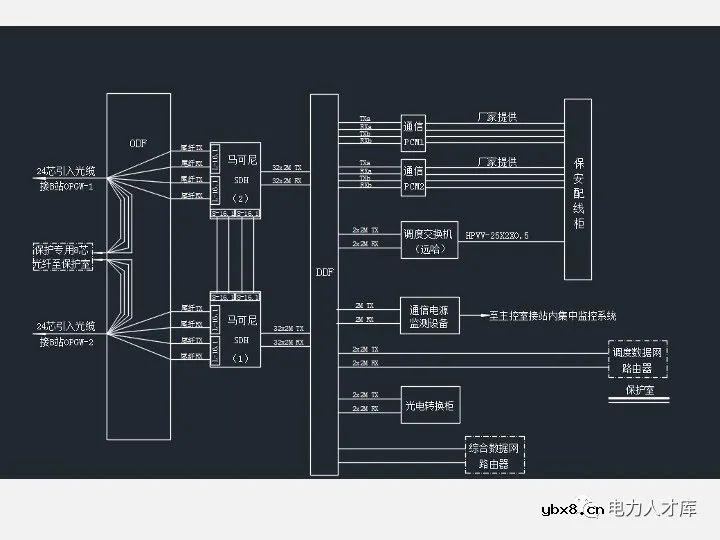Select the dashed 综合数据网路由器 box
This screenshot has width=720, height=540.
(x=495, y=455)
